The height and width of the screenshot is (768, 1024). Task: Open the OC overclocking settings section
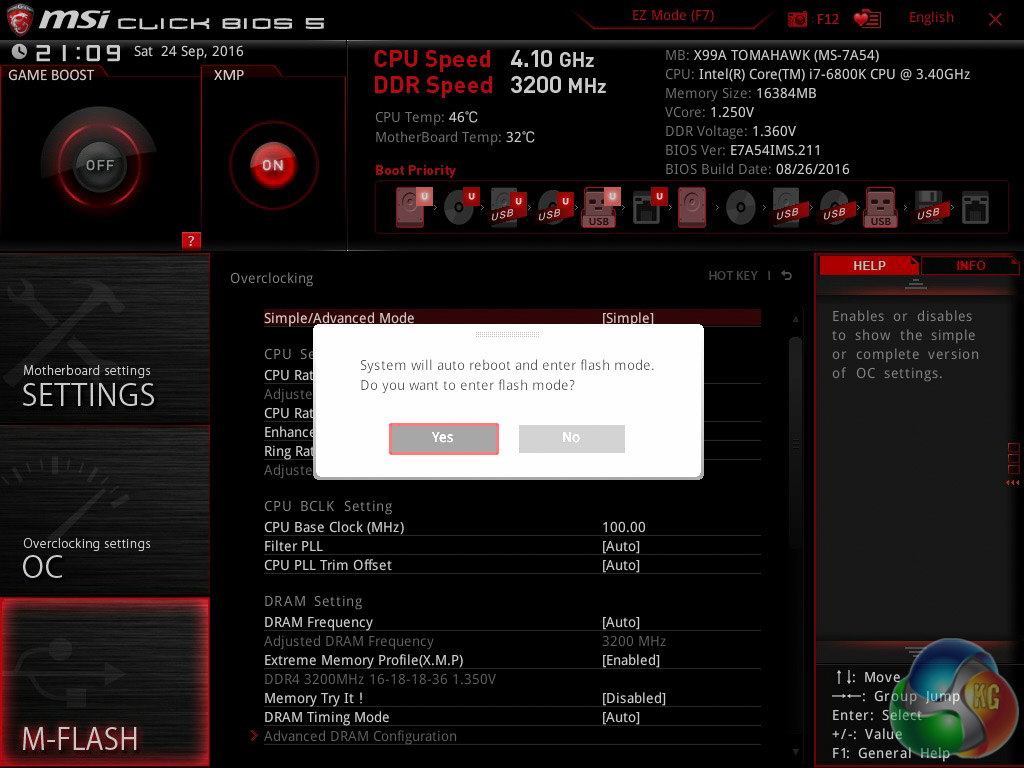tap(104, 511)
